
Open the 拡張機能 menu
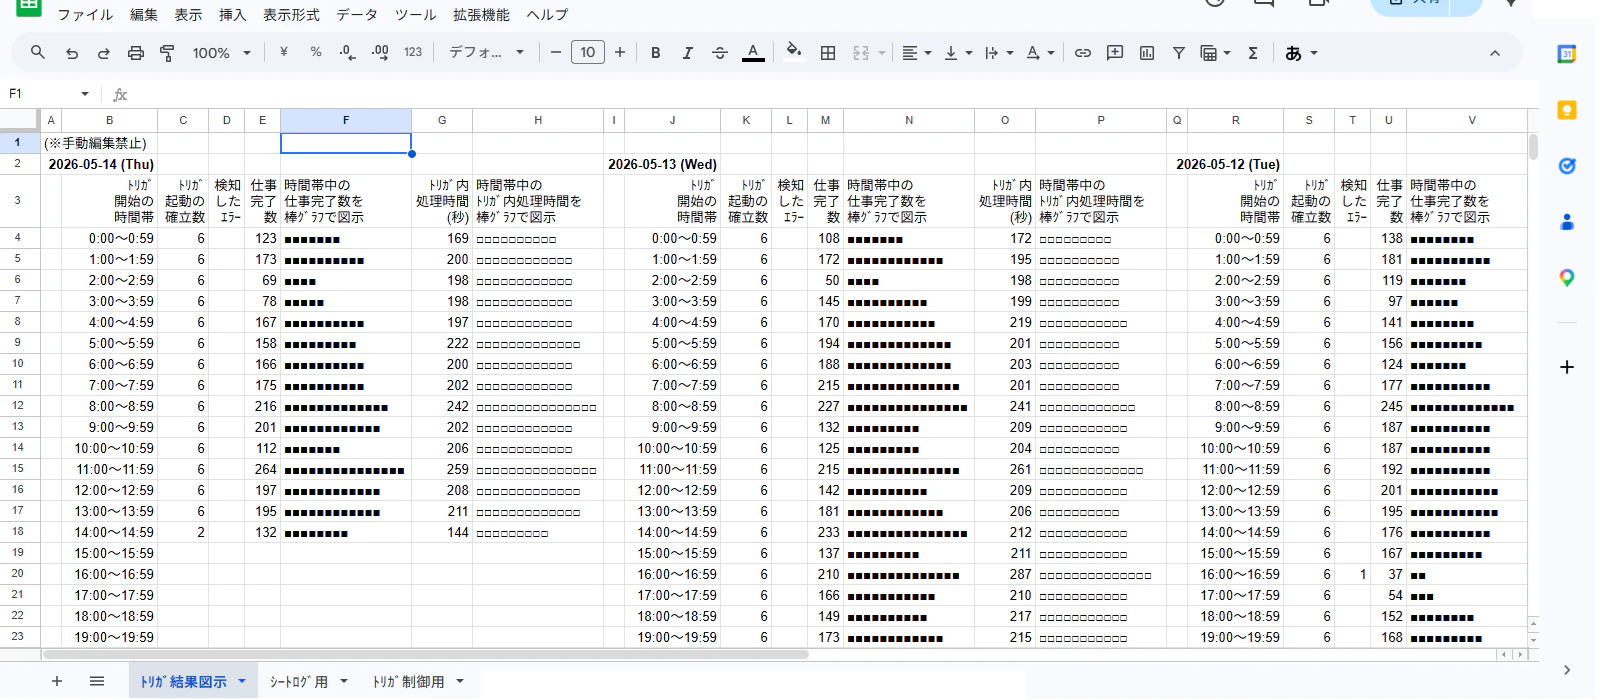point(481,15)
